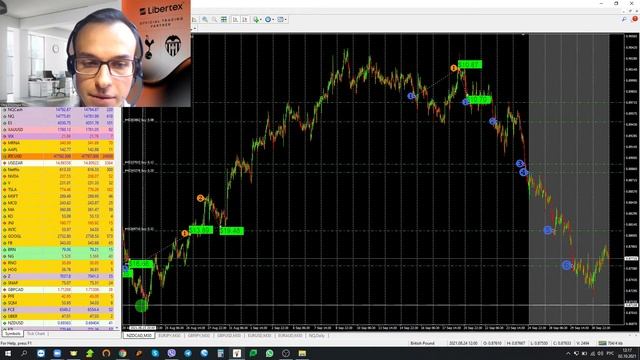The height and width of the screenshot is (360, 640).
Task: Click the Market Watch scroll down arrow
Action: click(118, 327)
